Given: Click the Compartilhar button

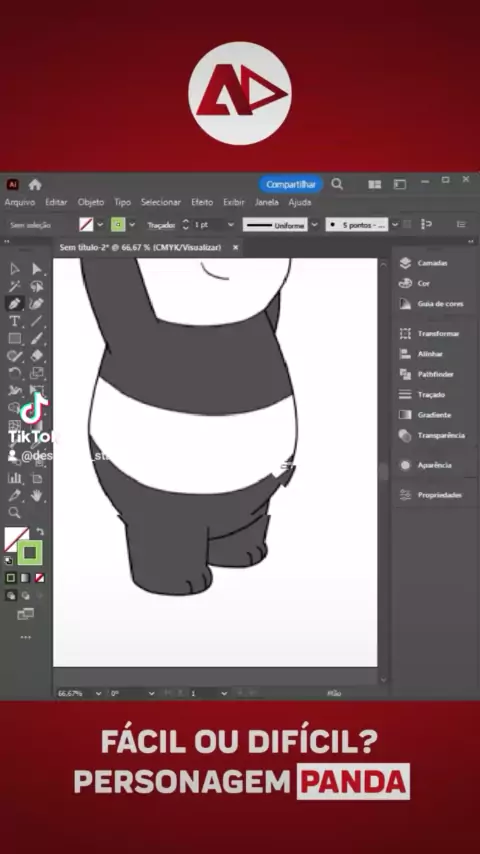Looking at the screenshot, I should pyautogui.click(x=291, y=185).
